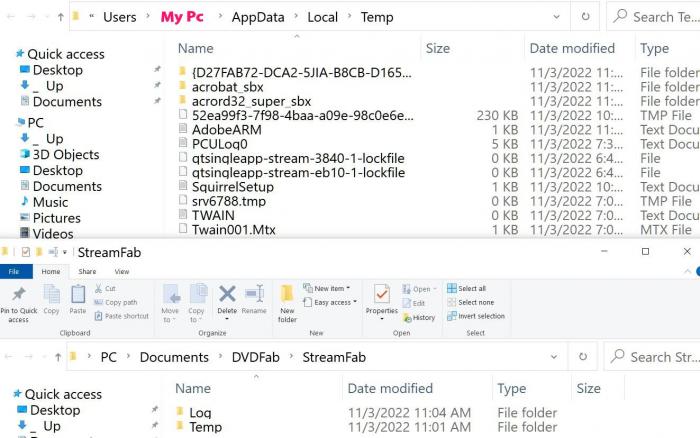Open History in ribbon
700x438 pixels.
click(419, 317)
